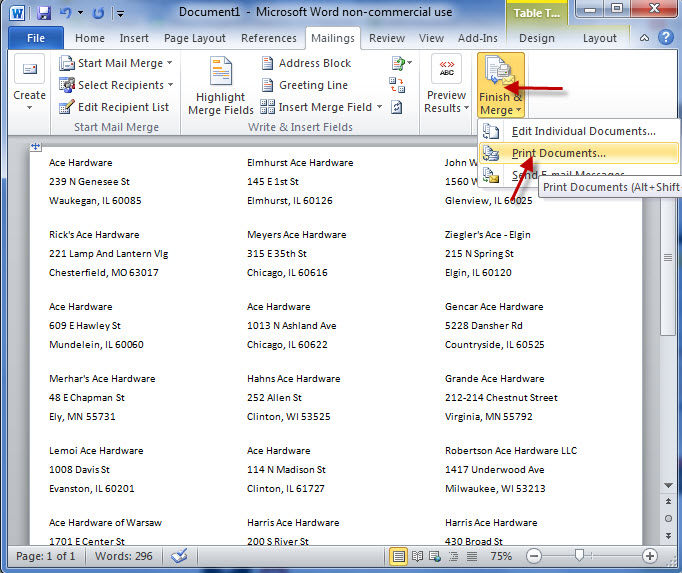Viewport: 682px width, 573px height.
Task: Click the text 'Robertson Ace Hardware LLC'
Action: point(511,451)
